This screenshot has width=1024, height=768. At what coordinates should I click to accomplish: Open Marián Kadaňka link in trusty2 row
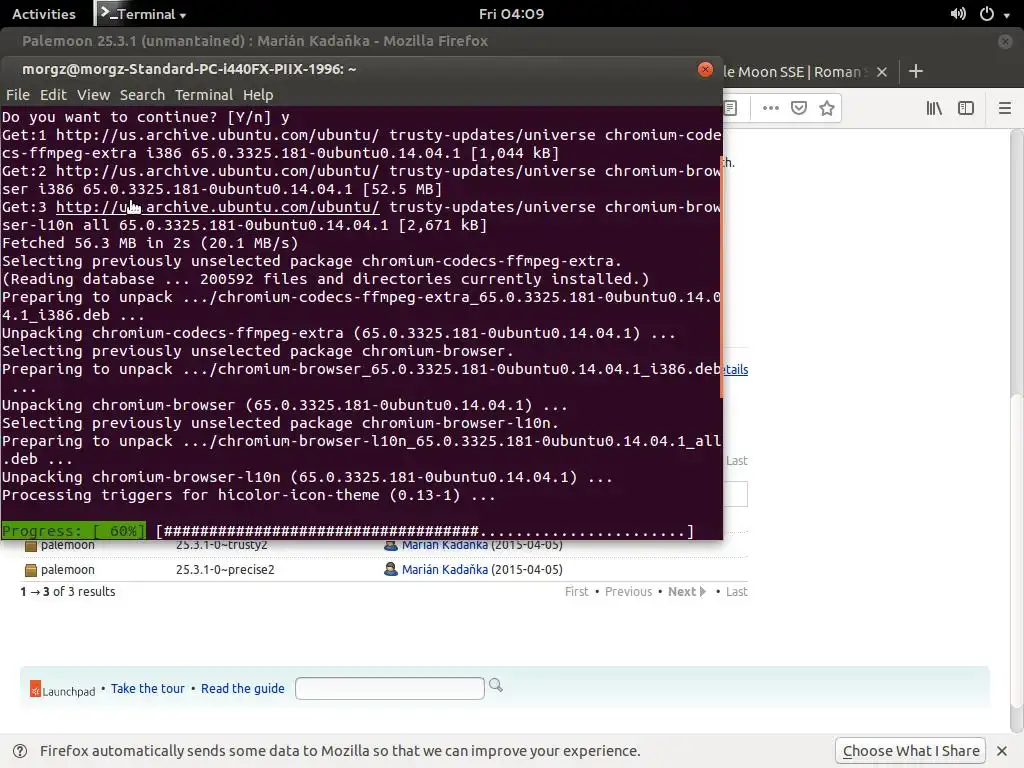coord(445,545)
